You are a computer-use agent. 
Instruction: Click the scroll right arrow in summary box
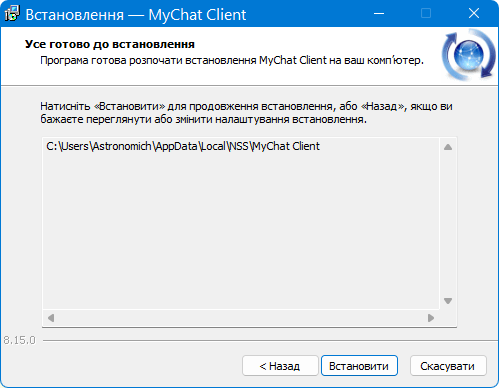431,318
